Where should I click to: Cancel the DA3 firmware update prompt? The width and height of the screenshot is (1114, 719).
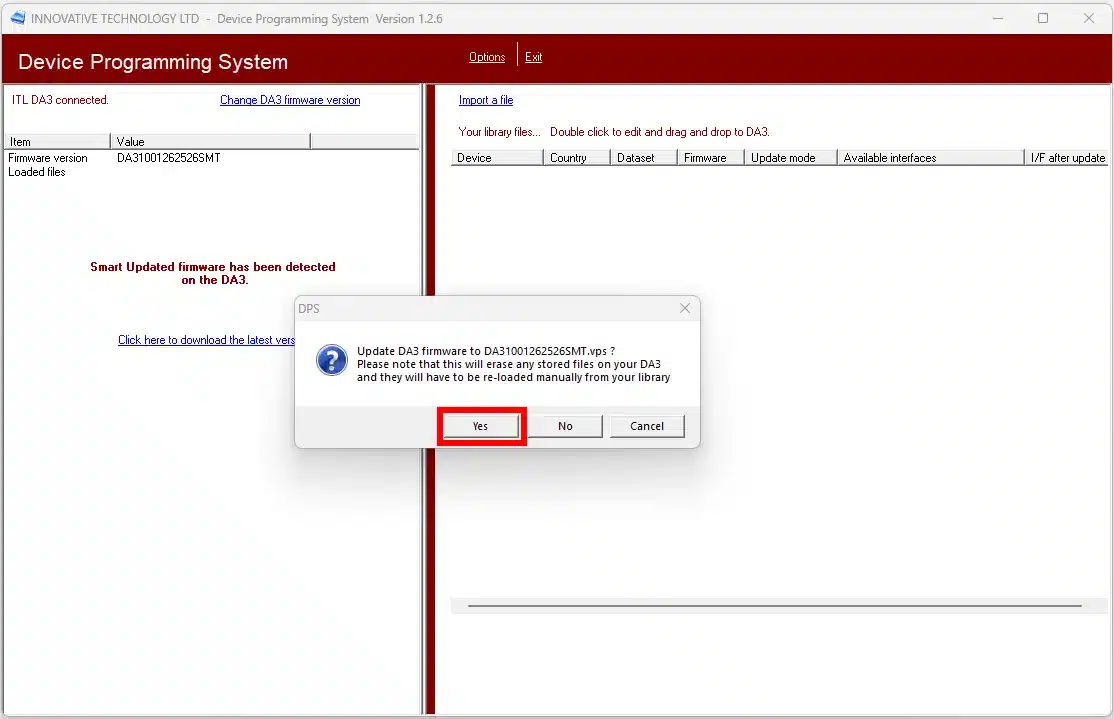pyautogui.click(x=647, y=426)
